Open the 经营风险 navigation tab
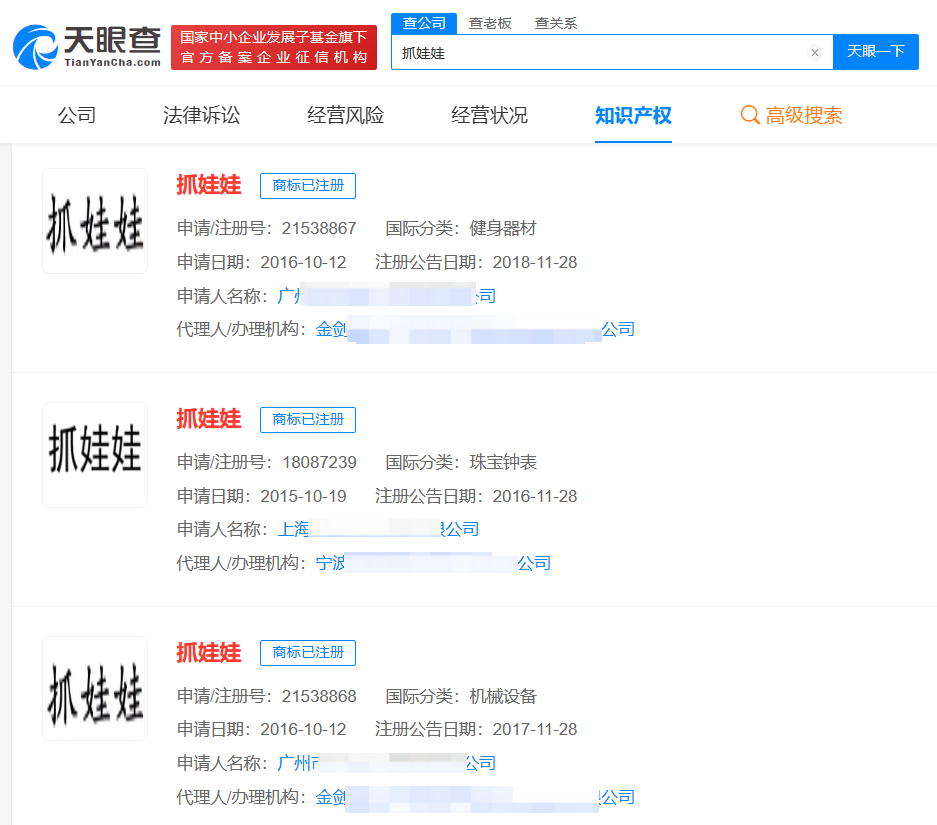The height and width of the screenshot is (825, 937). point(344,115)
